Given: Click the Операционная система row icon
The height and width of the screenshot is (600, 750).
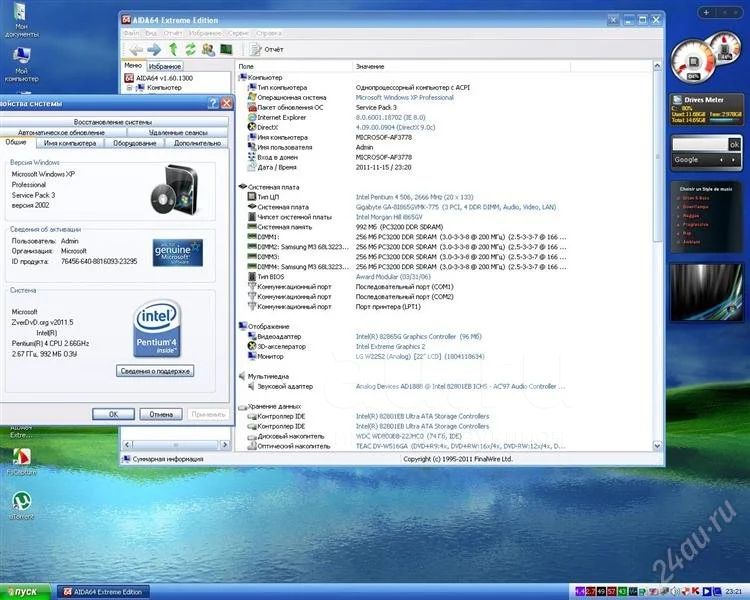Looking at the screenshot, I should pos(252,97).
